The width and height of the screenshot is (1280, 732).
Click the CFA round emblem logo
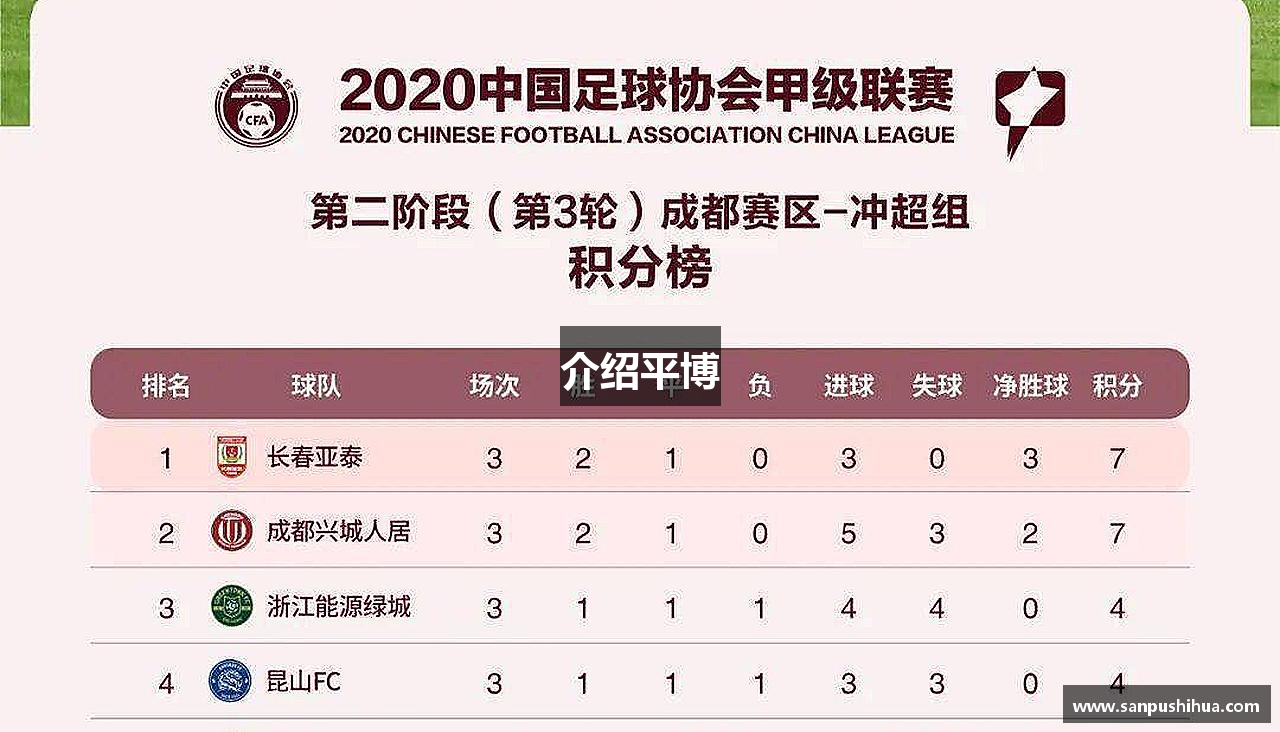[256, 104]
